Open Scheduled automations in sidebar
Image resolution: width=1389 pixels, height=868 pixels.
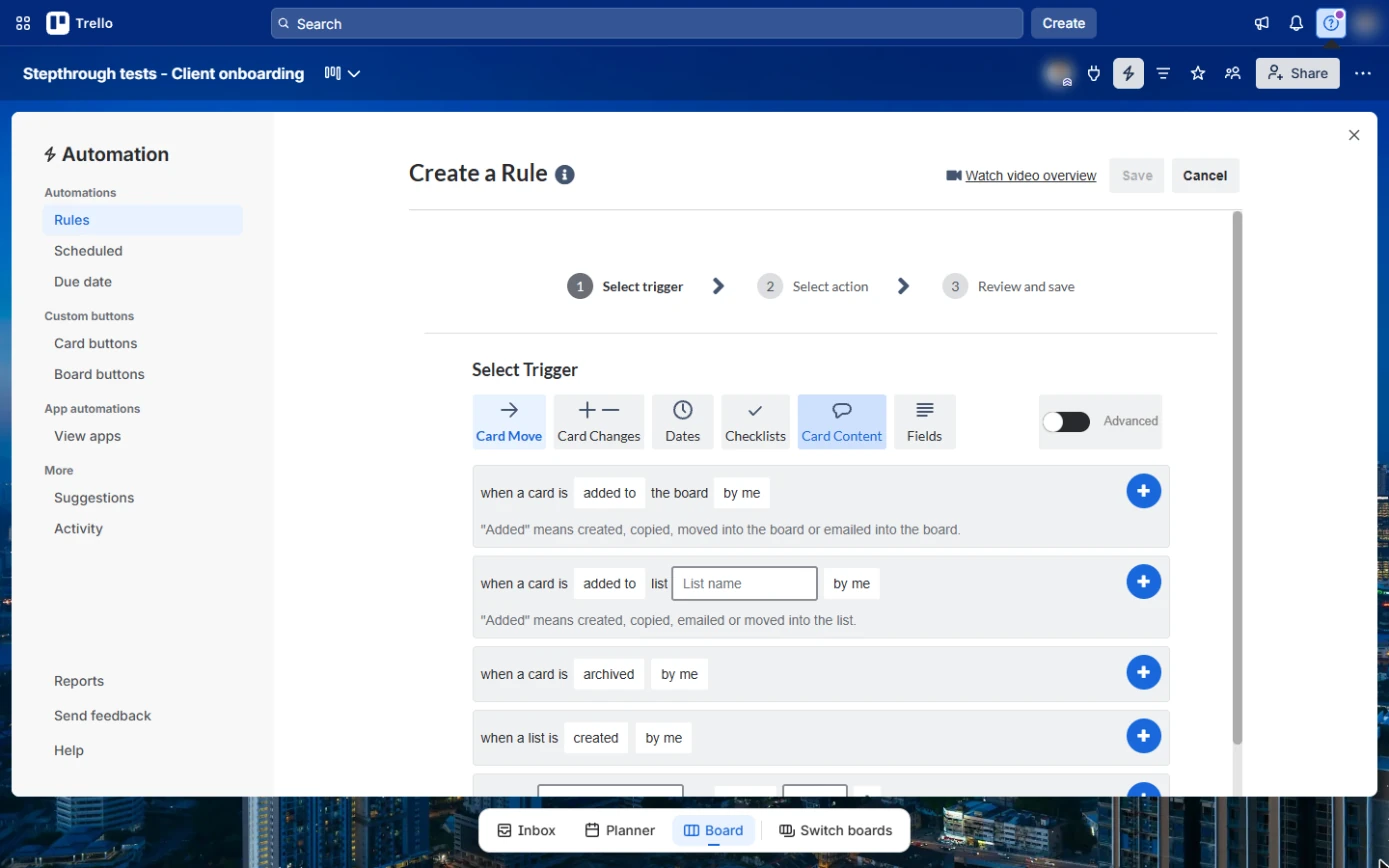click(x=142, y=251)
